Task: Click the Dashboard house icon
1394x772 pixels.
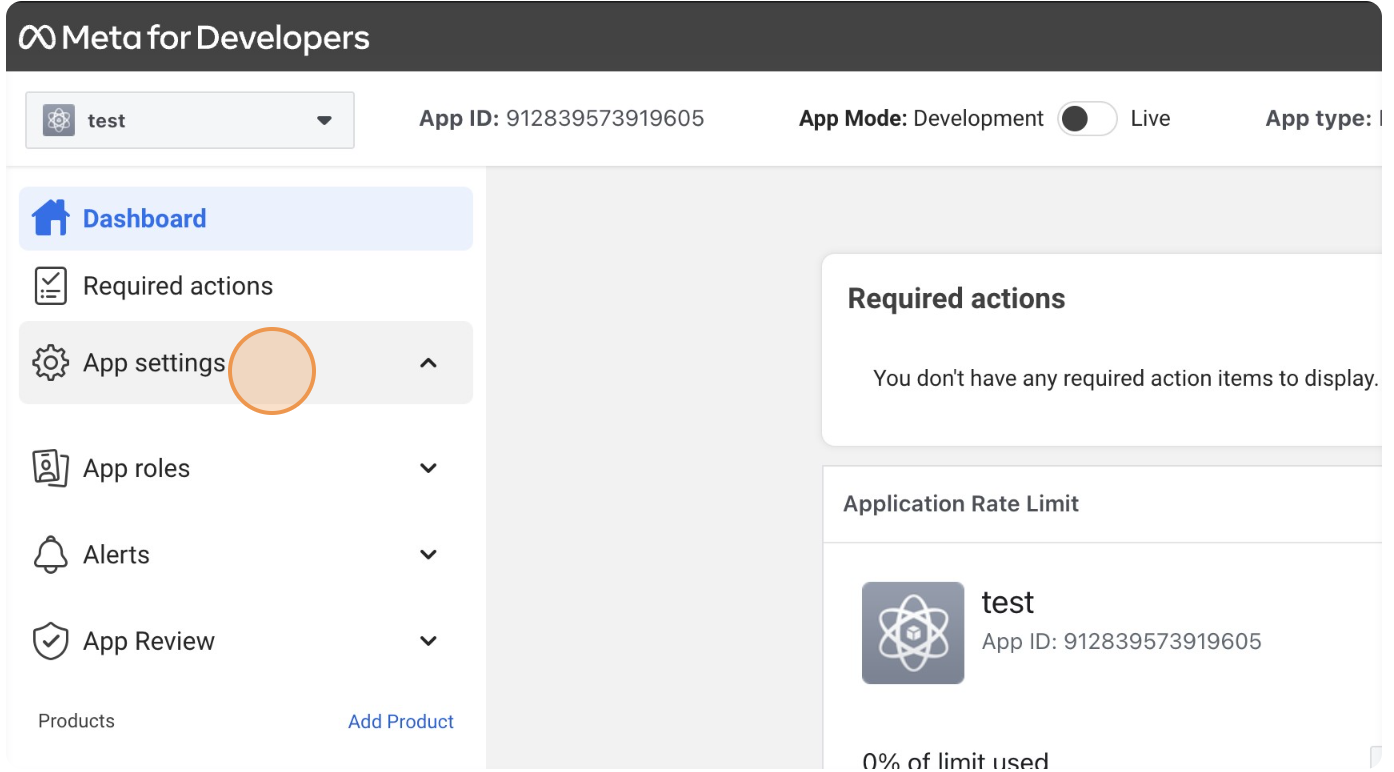Action: coord(50,218)
